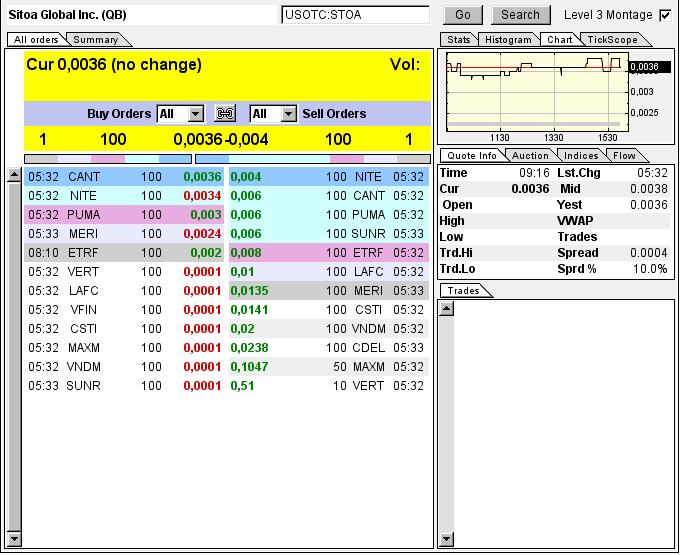The width and height of the screenshot is (680, 555).
Task: Click the 0,0036 chart price label
Action: pos(649,67)
